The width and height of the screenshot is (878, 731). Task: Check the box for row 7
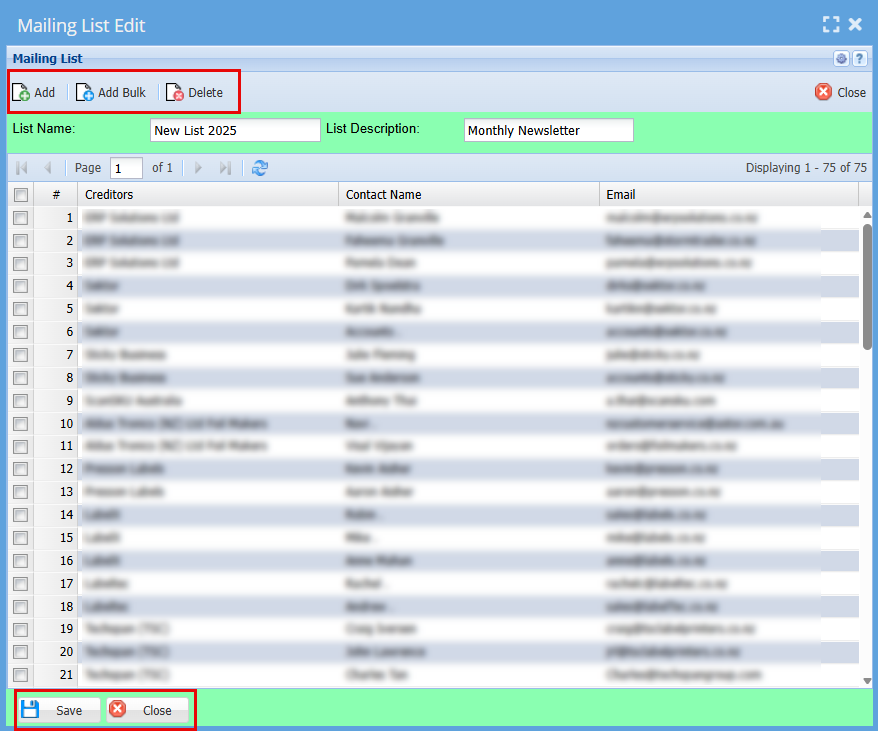click(21, 355)
